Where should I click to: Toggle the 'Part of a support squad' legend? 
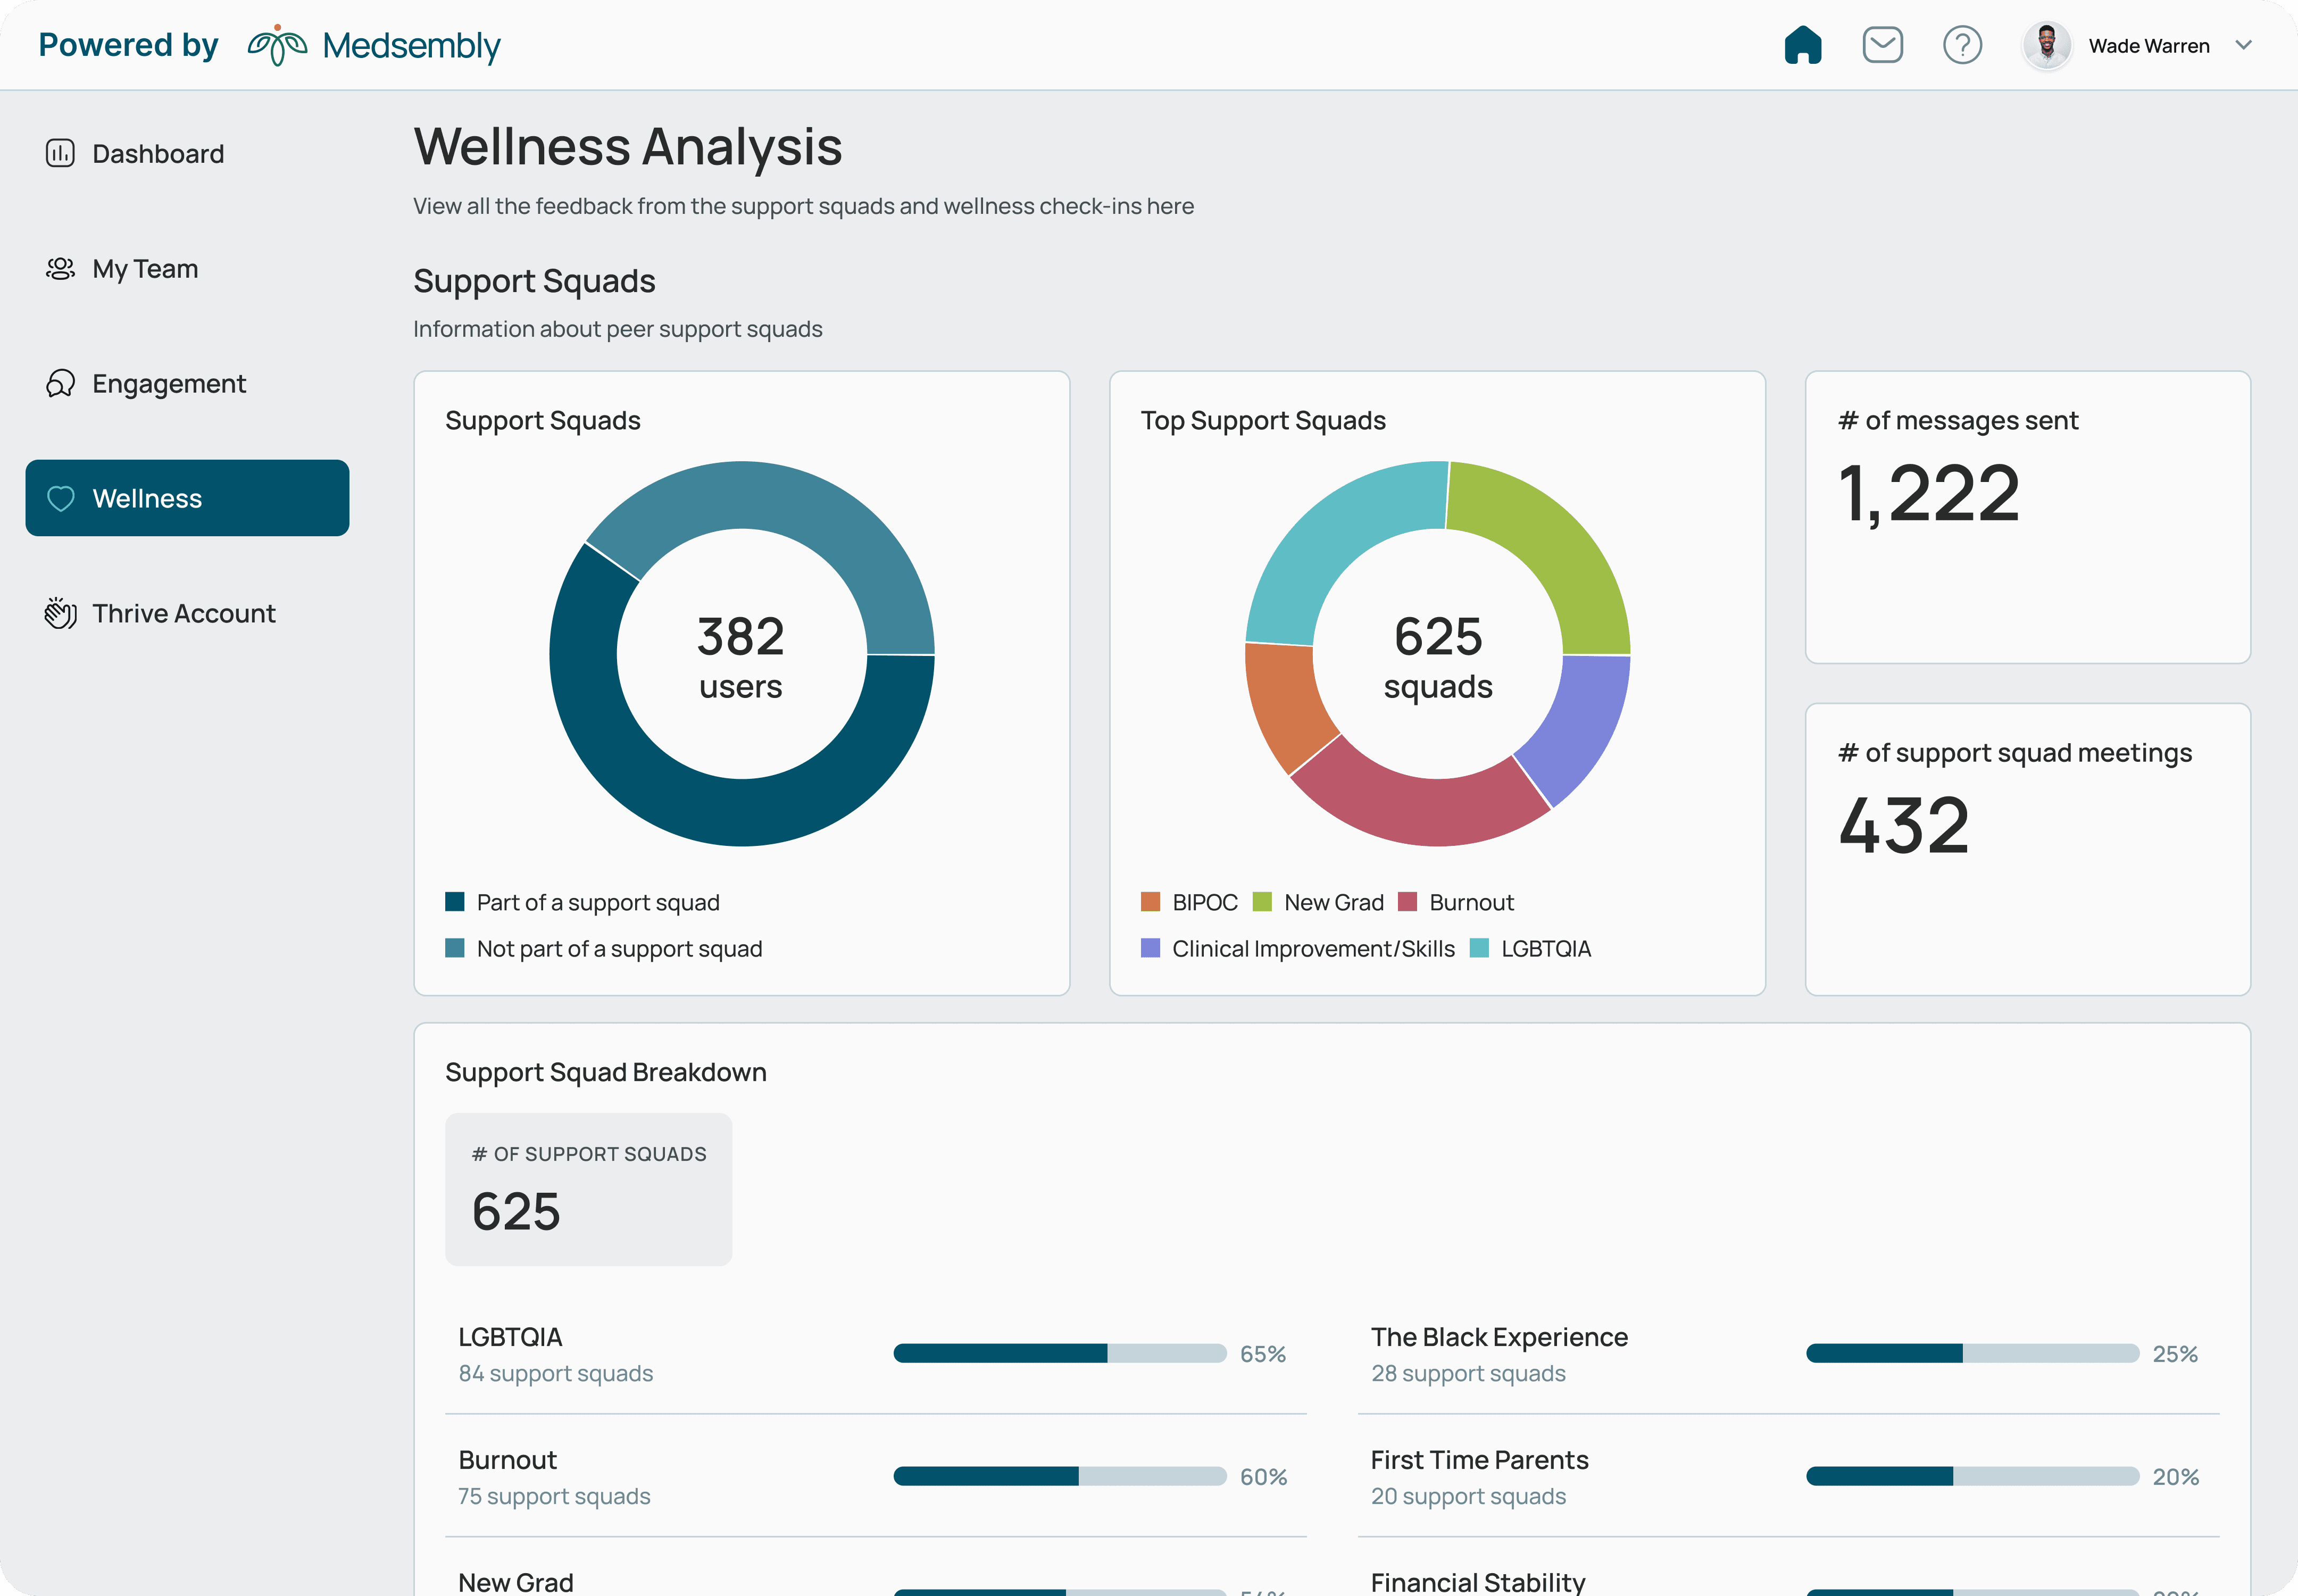click(597, 902)
